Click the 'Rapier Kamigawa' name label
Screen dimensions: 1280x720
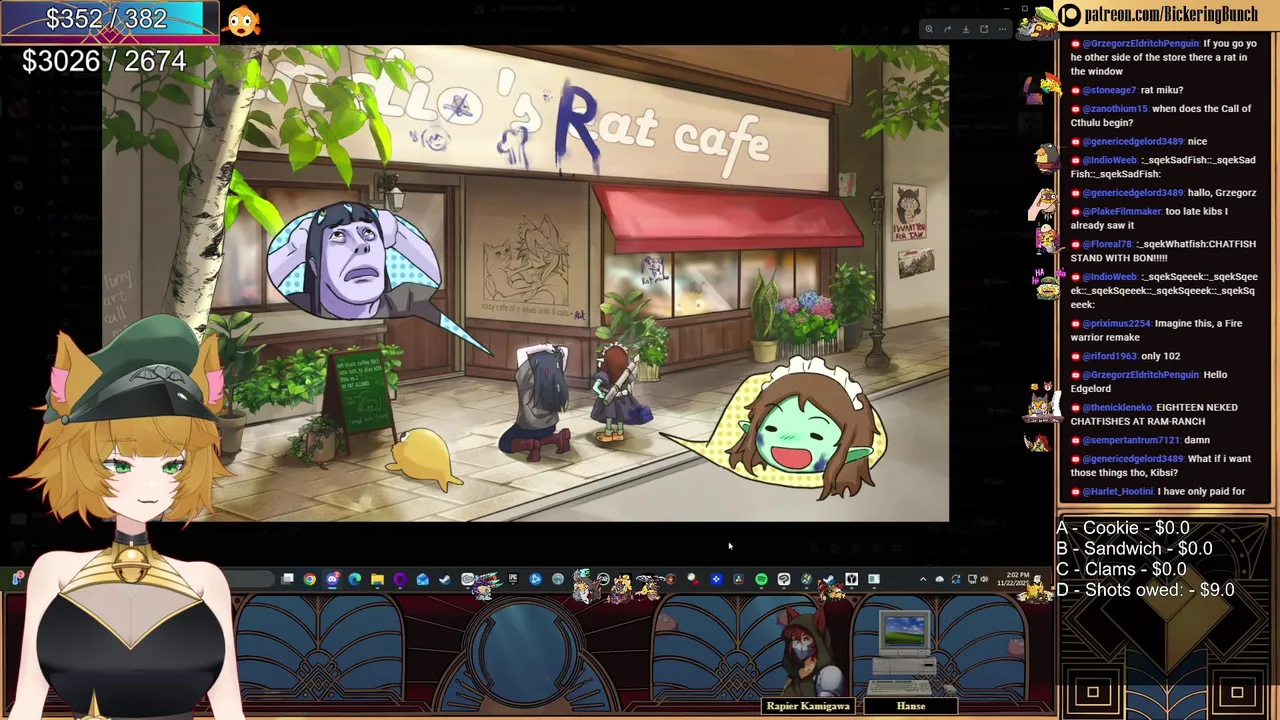click(x=807, y=706)
